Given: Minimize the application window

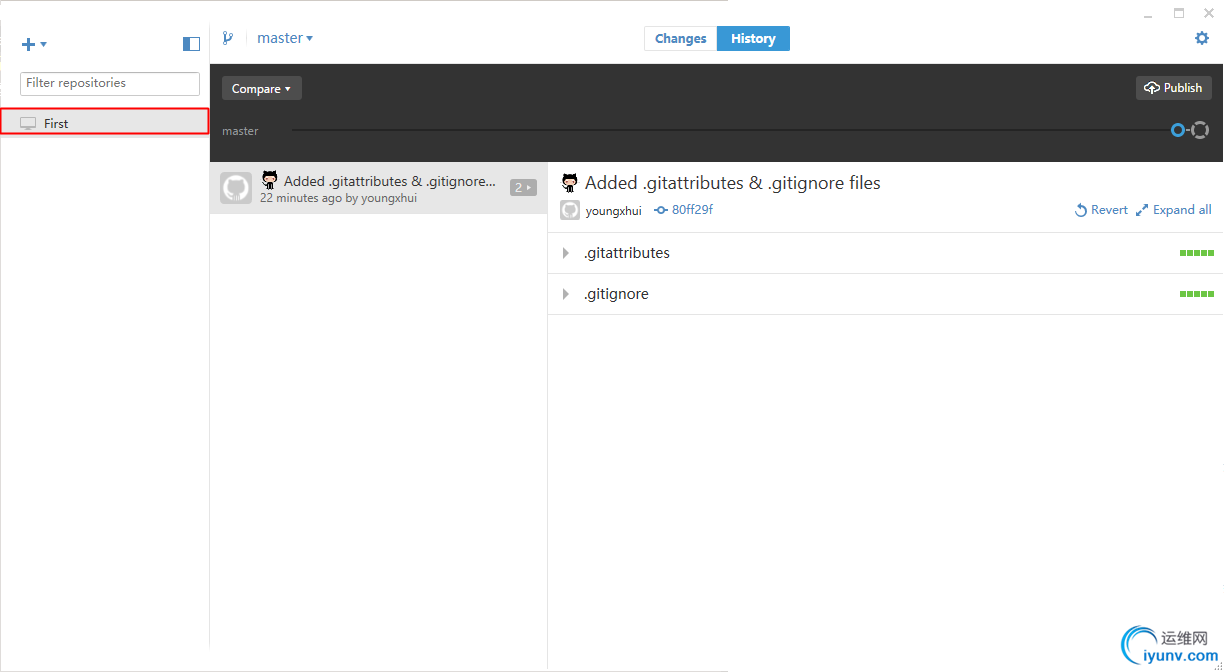Looking at the screenshot, I should 1150,14.
